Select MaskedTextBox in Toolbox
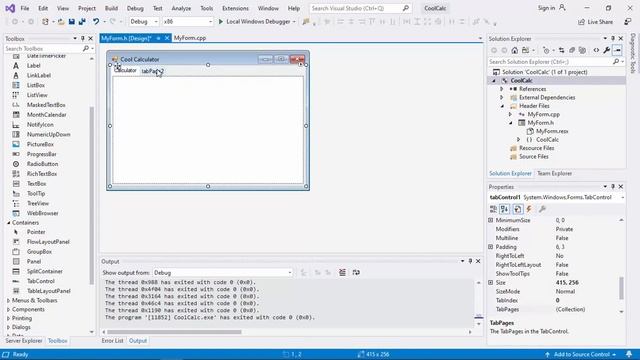640x360 pixels. pyautogui.click(x=46, y=105)
